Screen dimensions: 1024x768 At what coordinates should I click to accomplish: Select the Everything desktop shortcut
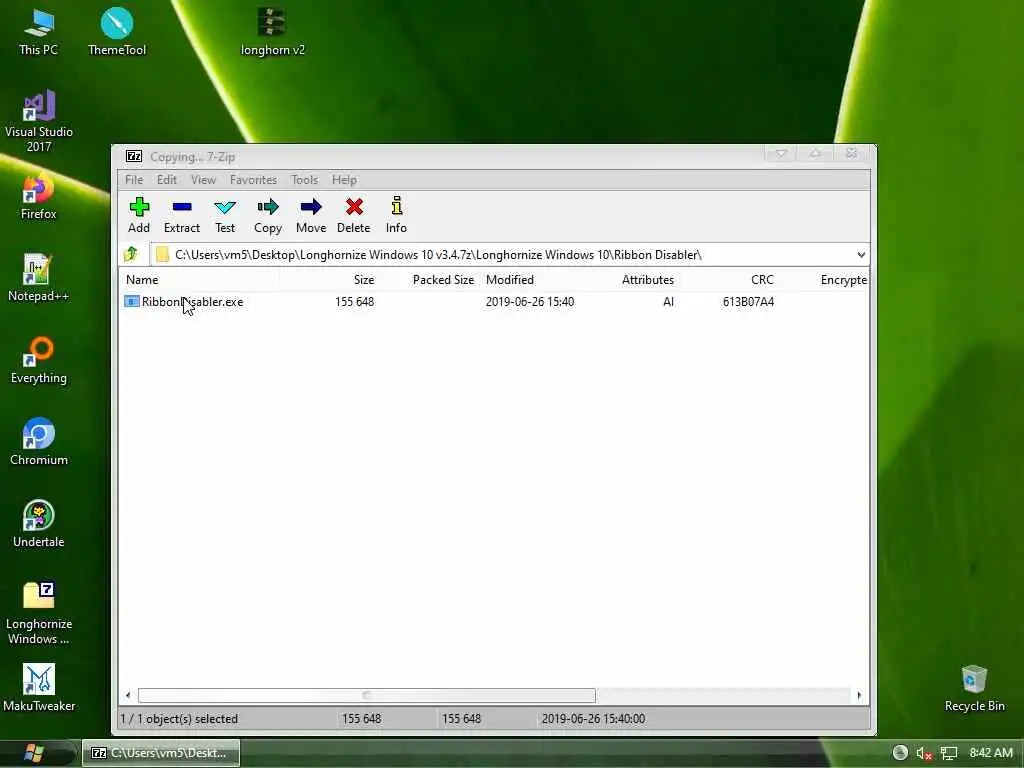coord(39,360)
